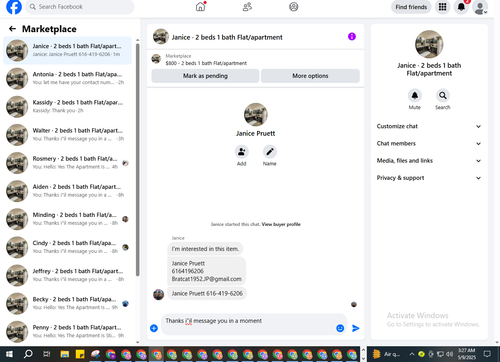The height and width of the screenshot is (362, 500).
Task: Select the Becky conversation
Action: pos(67,304)
